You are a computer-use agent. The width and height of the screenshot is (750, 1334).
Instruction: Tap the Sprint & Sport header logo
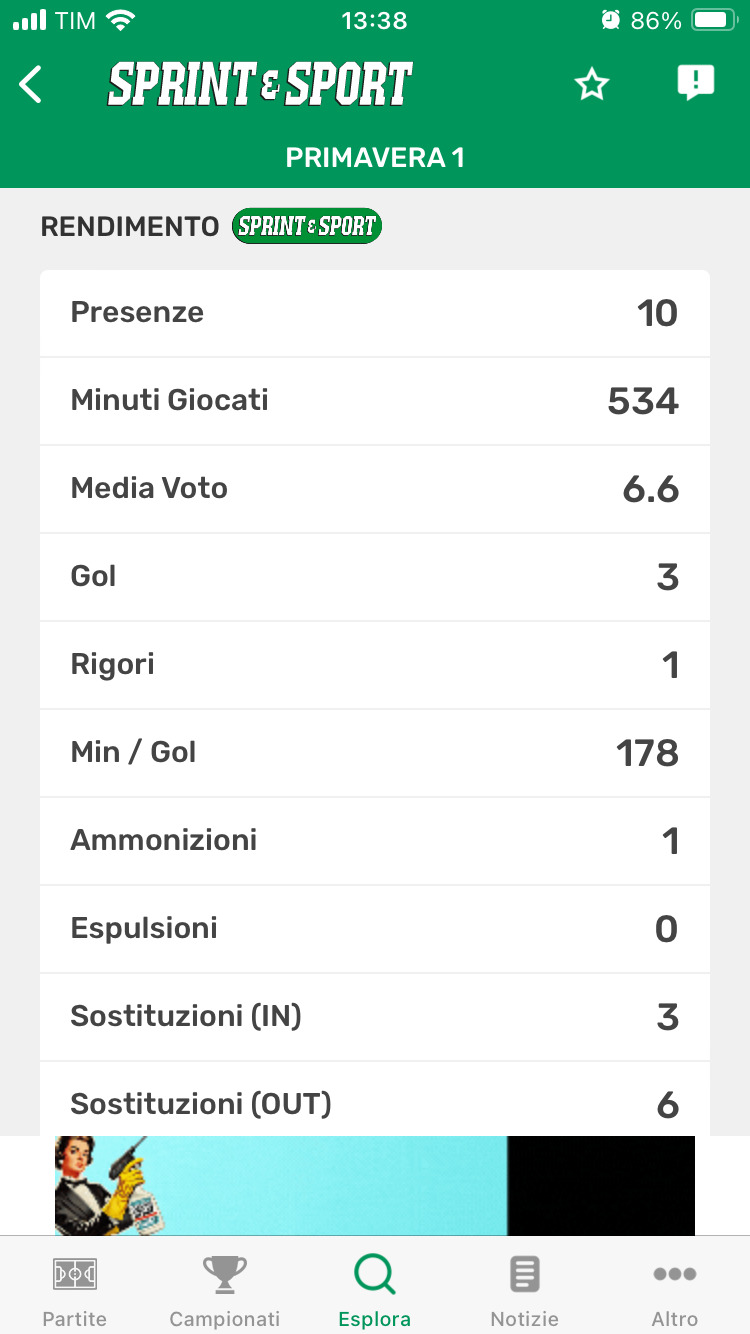(260, 85)
